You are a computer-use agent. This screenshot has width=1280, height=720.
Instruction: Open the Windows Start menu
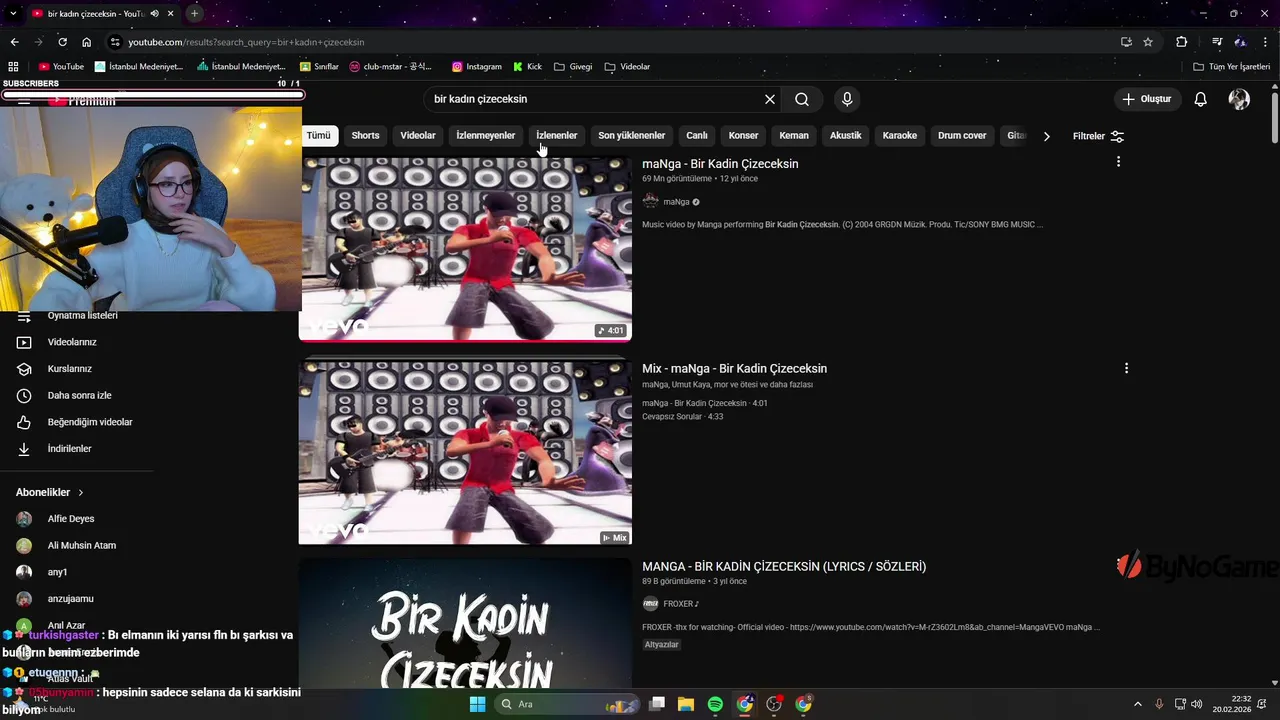point(477,704)
